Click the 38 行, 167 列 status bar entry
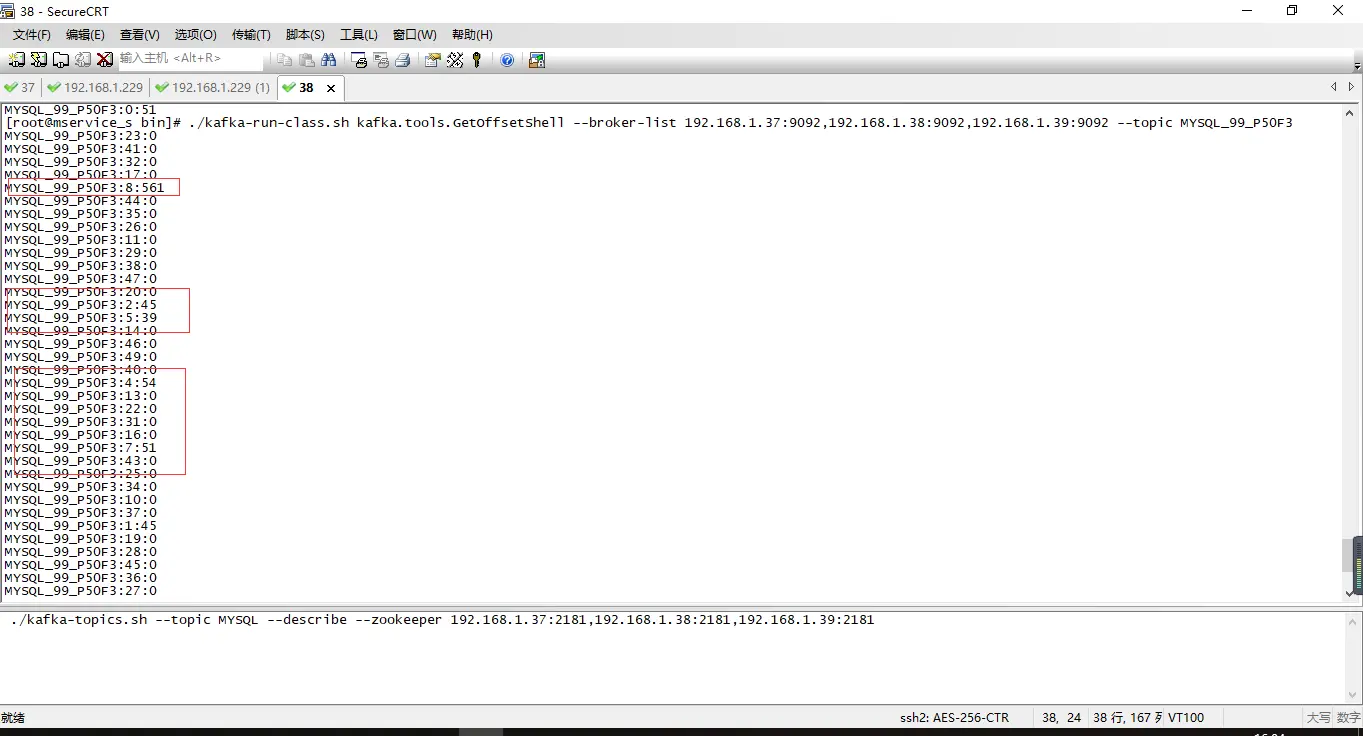 [x=1128, y=718]
